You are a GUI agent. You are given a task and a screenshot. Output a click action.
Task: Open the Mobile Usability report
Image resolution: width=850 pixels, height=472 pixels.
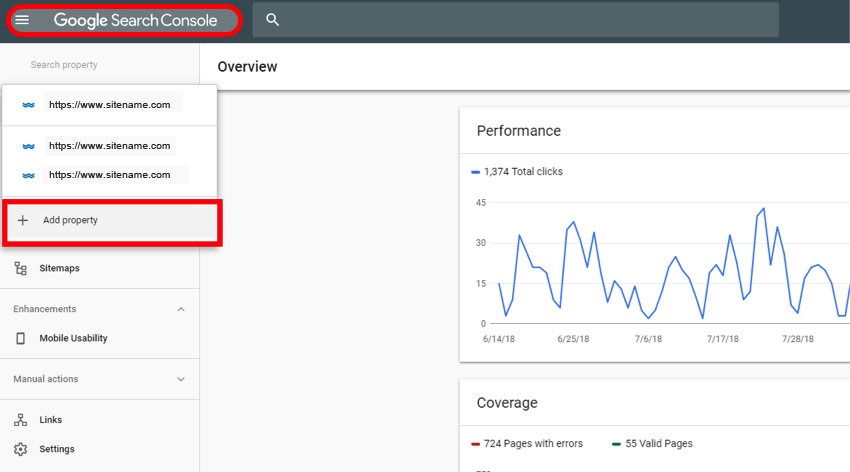(73, 338)
